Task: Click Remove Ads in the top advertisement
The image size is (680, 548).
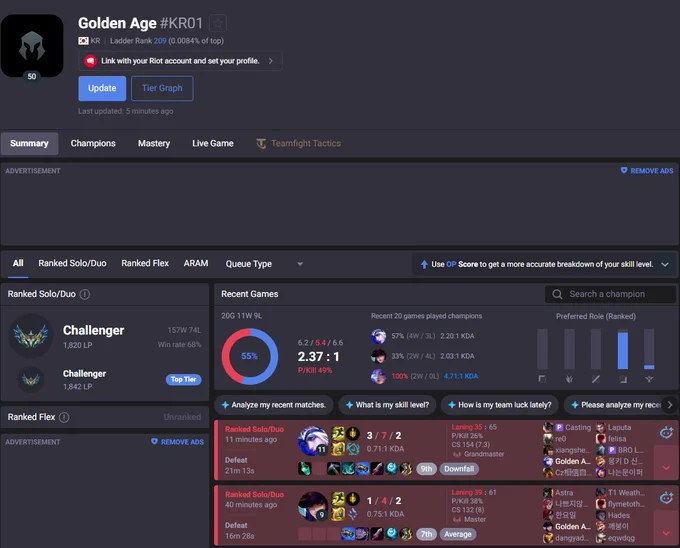Action: tap(647, 171)
